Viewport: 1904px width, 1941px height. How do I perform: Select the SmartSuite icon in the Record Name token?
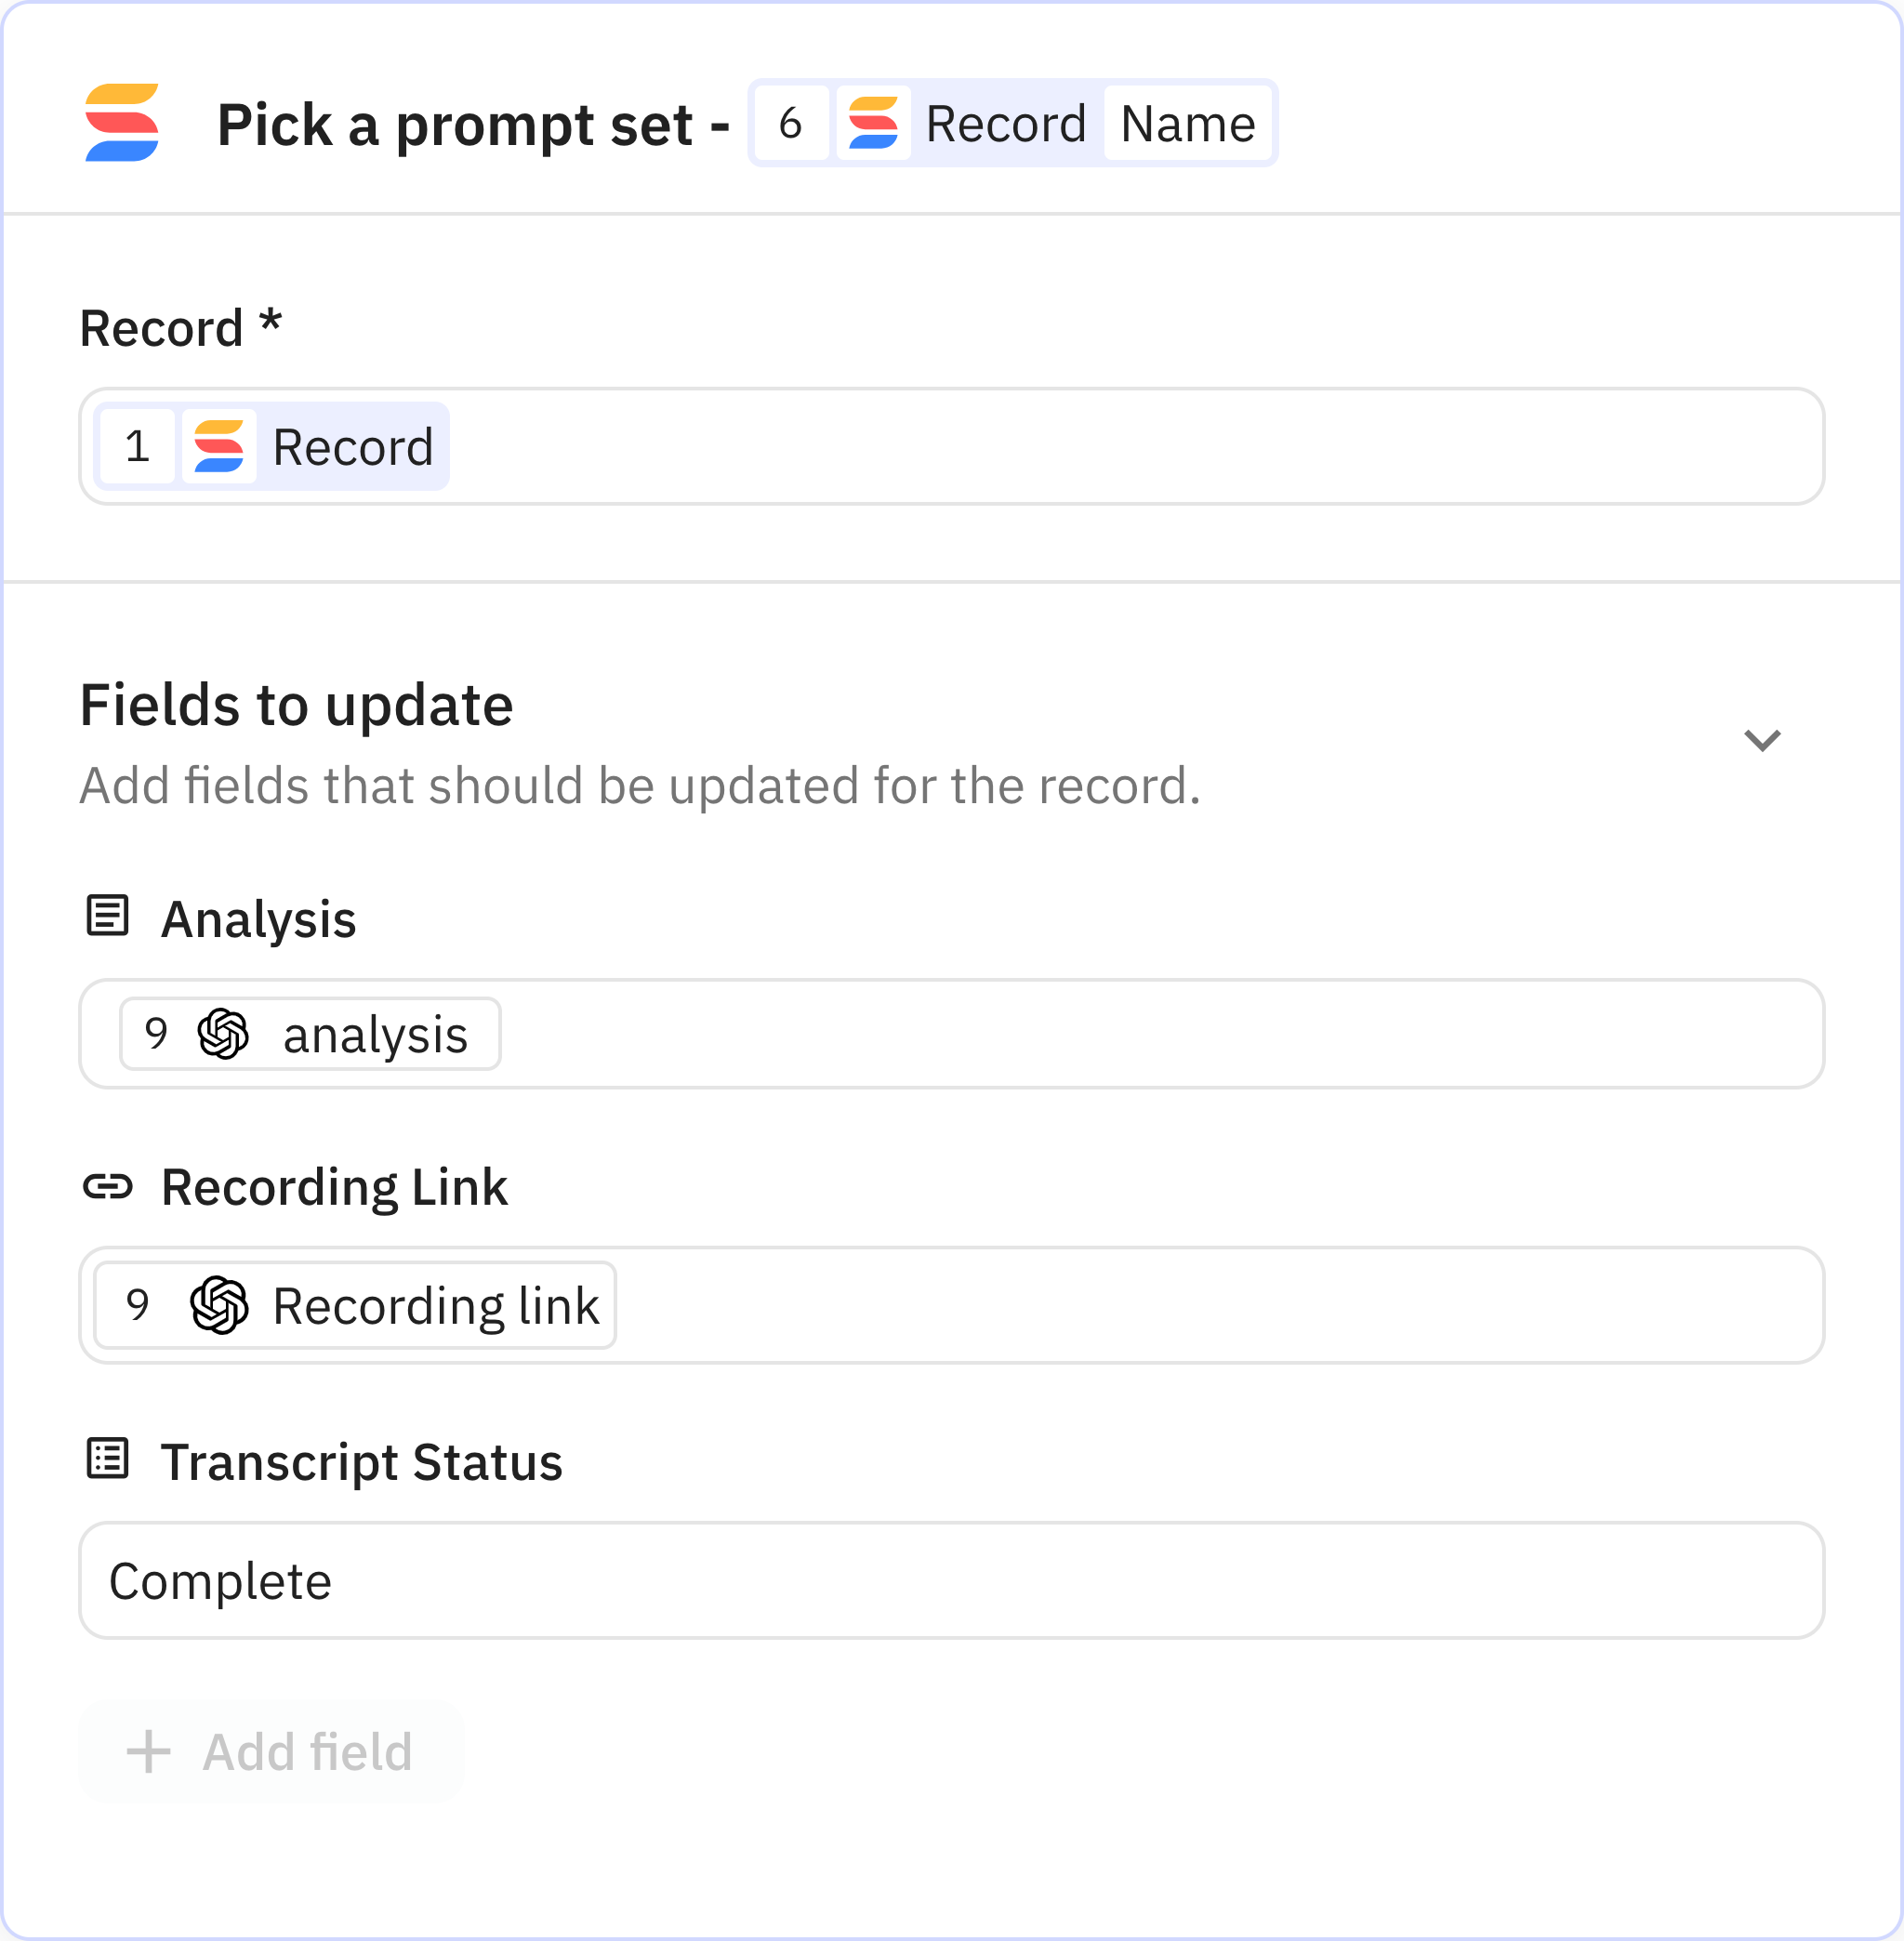[874, 124]
